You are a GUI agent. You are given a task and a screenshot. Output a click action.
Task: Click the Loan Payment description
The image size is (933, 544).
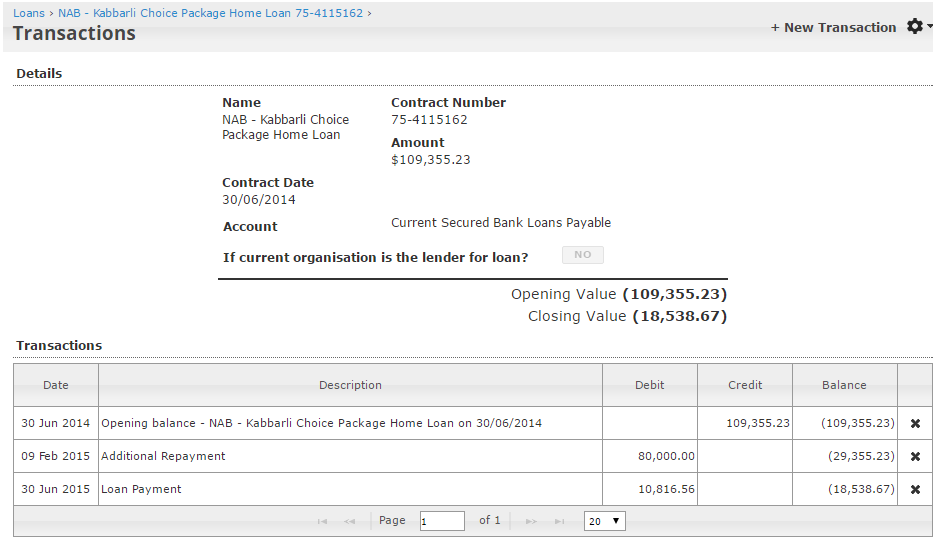(141, 489)
